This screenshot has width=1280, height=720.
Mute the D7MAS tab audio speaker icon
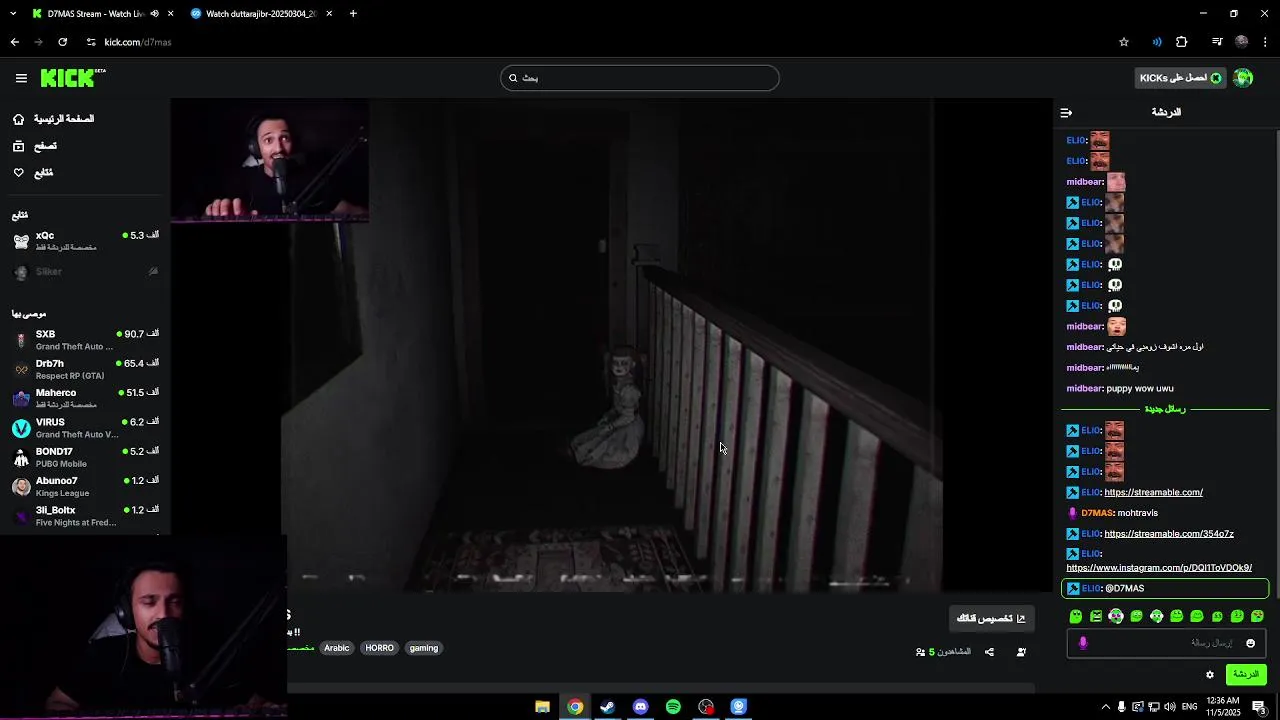click(x=154, y=14)
